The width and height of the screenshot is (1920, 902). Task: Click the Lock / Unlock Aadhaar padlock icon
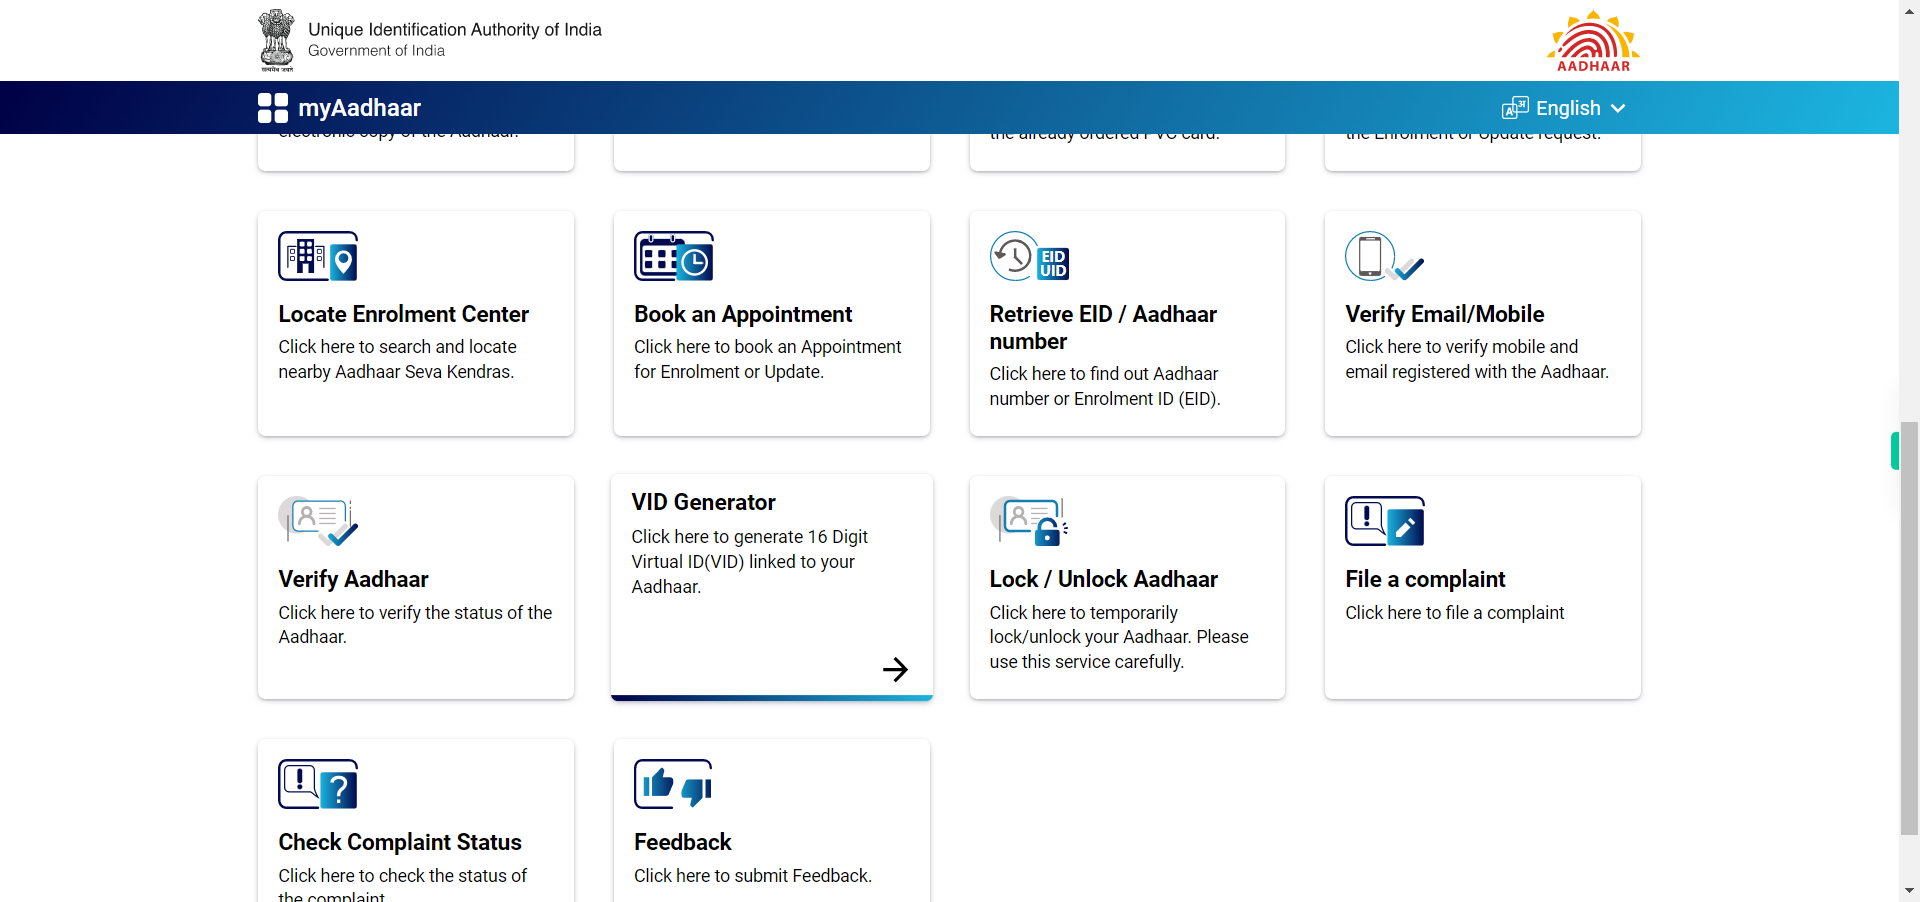pos(1029,521)
